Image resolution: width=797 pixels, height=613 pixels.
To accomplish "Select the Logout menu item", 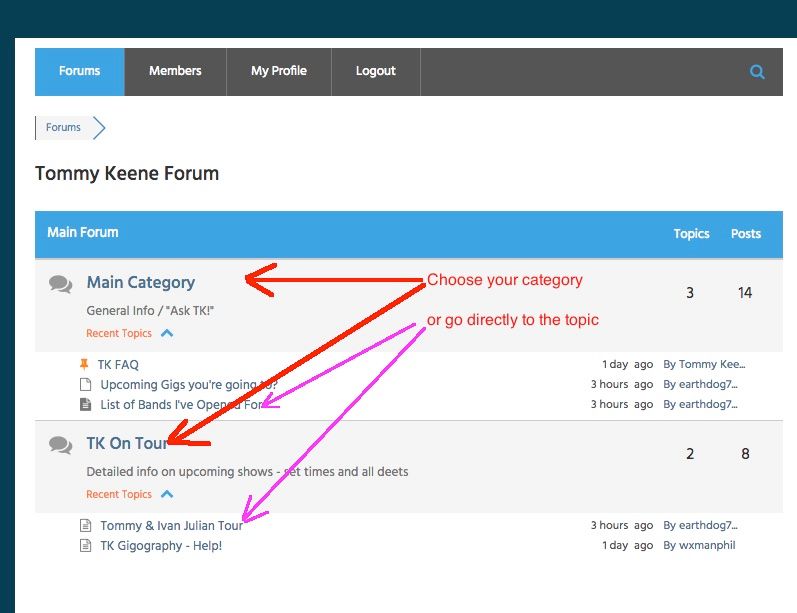I will [x=376, y=72].
